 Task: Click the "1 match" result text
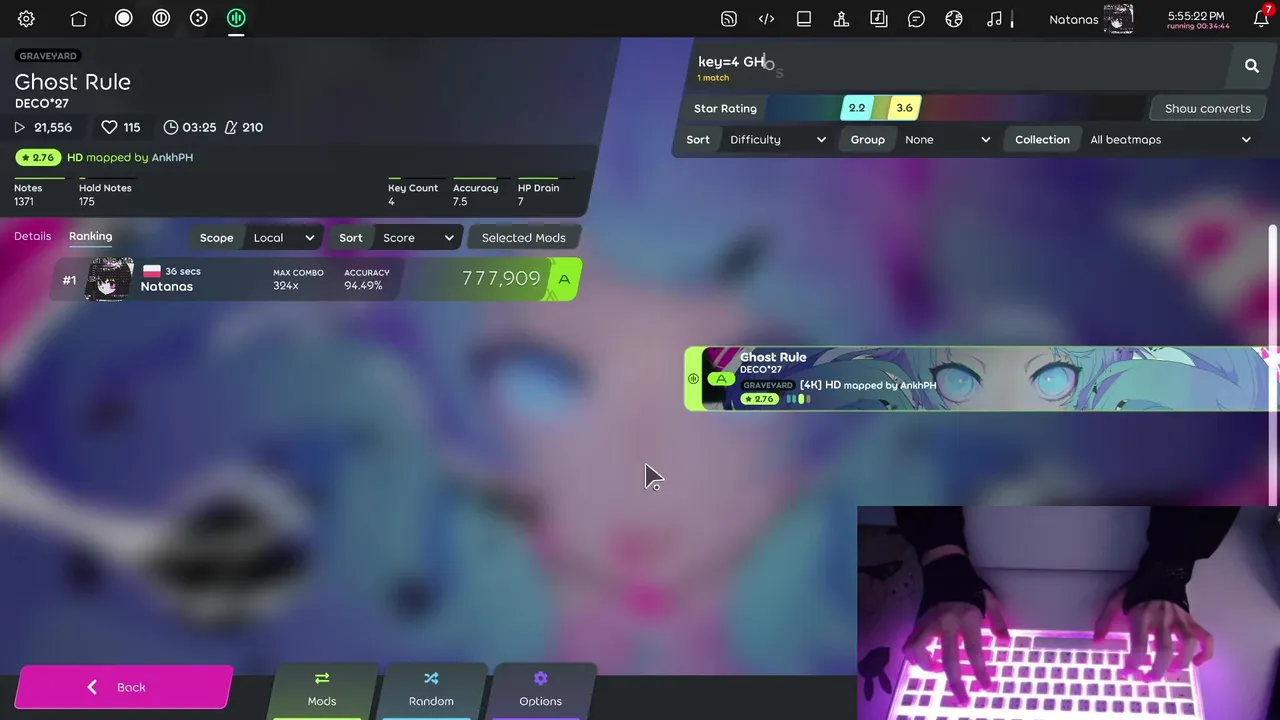(713, 78)
